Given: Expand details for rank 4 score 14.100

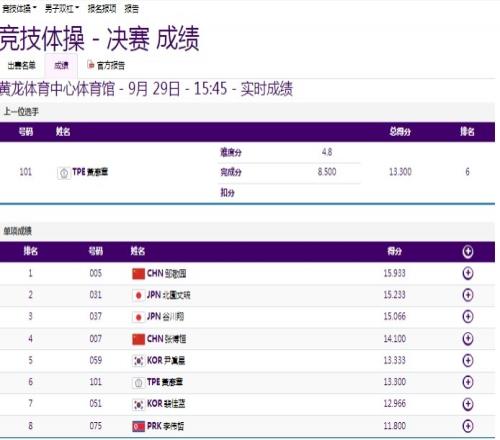Looking at the screenshot, I should (x=468, y=339).
